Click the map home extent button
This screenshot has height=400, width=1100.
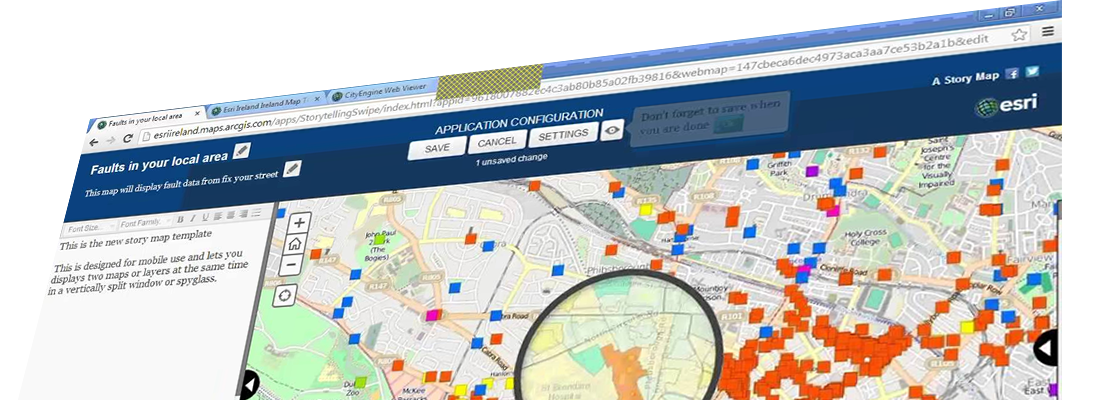(295, 244)
